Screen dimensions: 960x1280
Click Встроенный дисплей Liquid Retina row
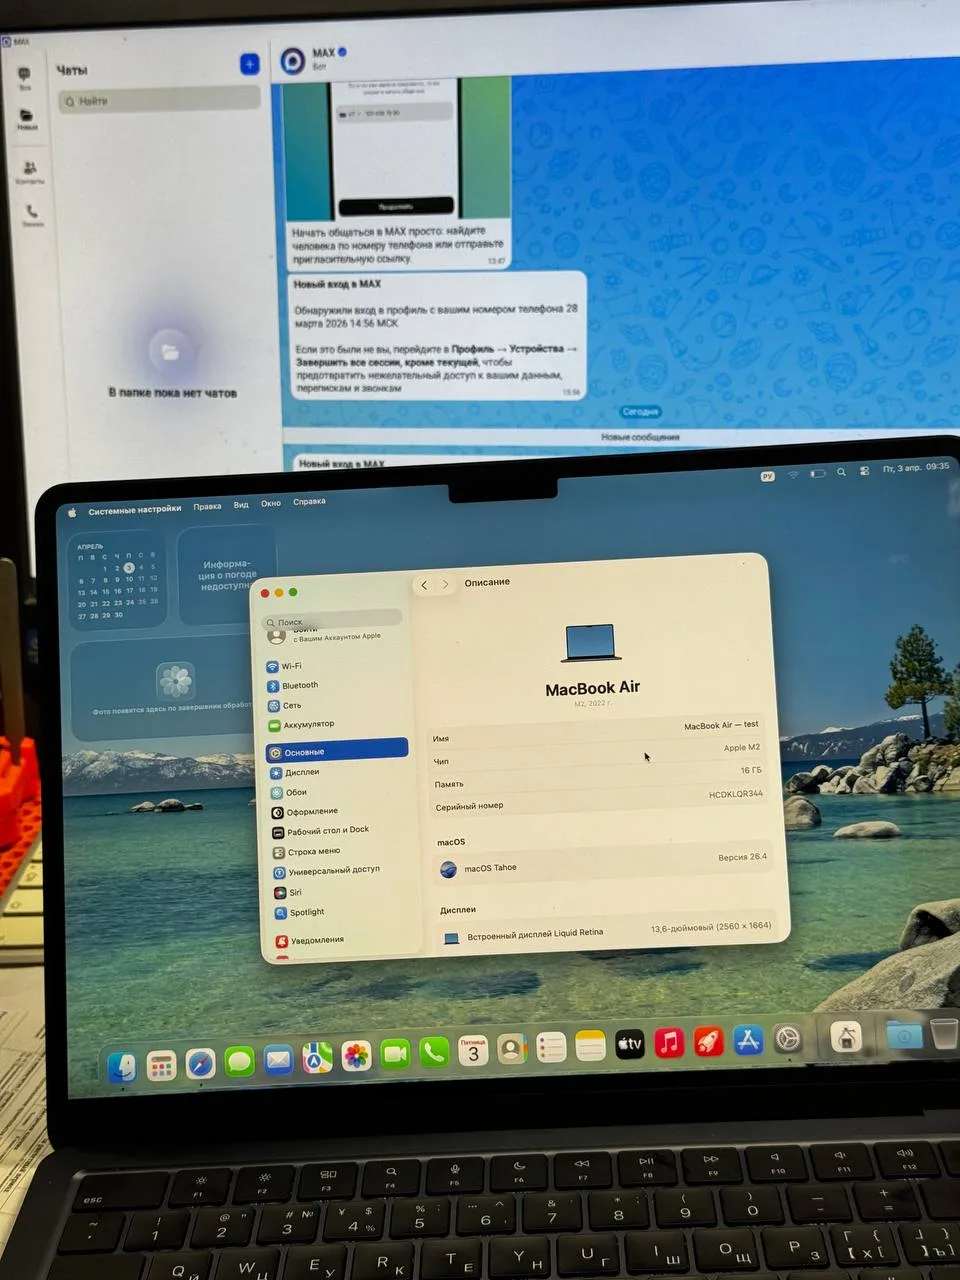pyautogui.click(x=607, y=932)
